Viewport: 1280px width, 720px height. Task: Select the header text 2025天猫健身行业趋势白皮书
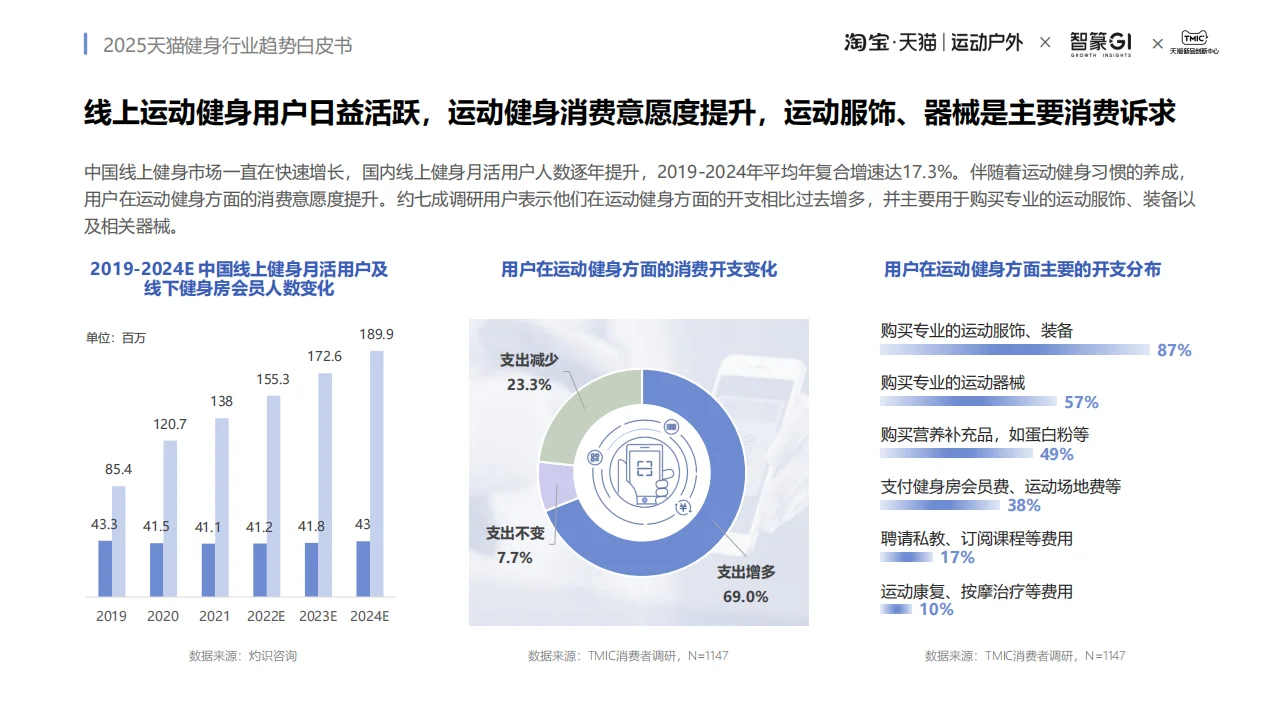228,45
